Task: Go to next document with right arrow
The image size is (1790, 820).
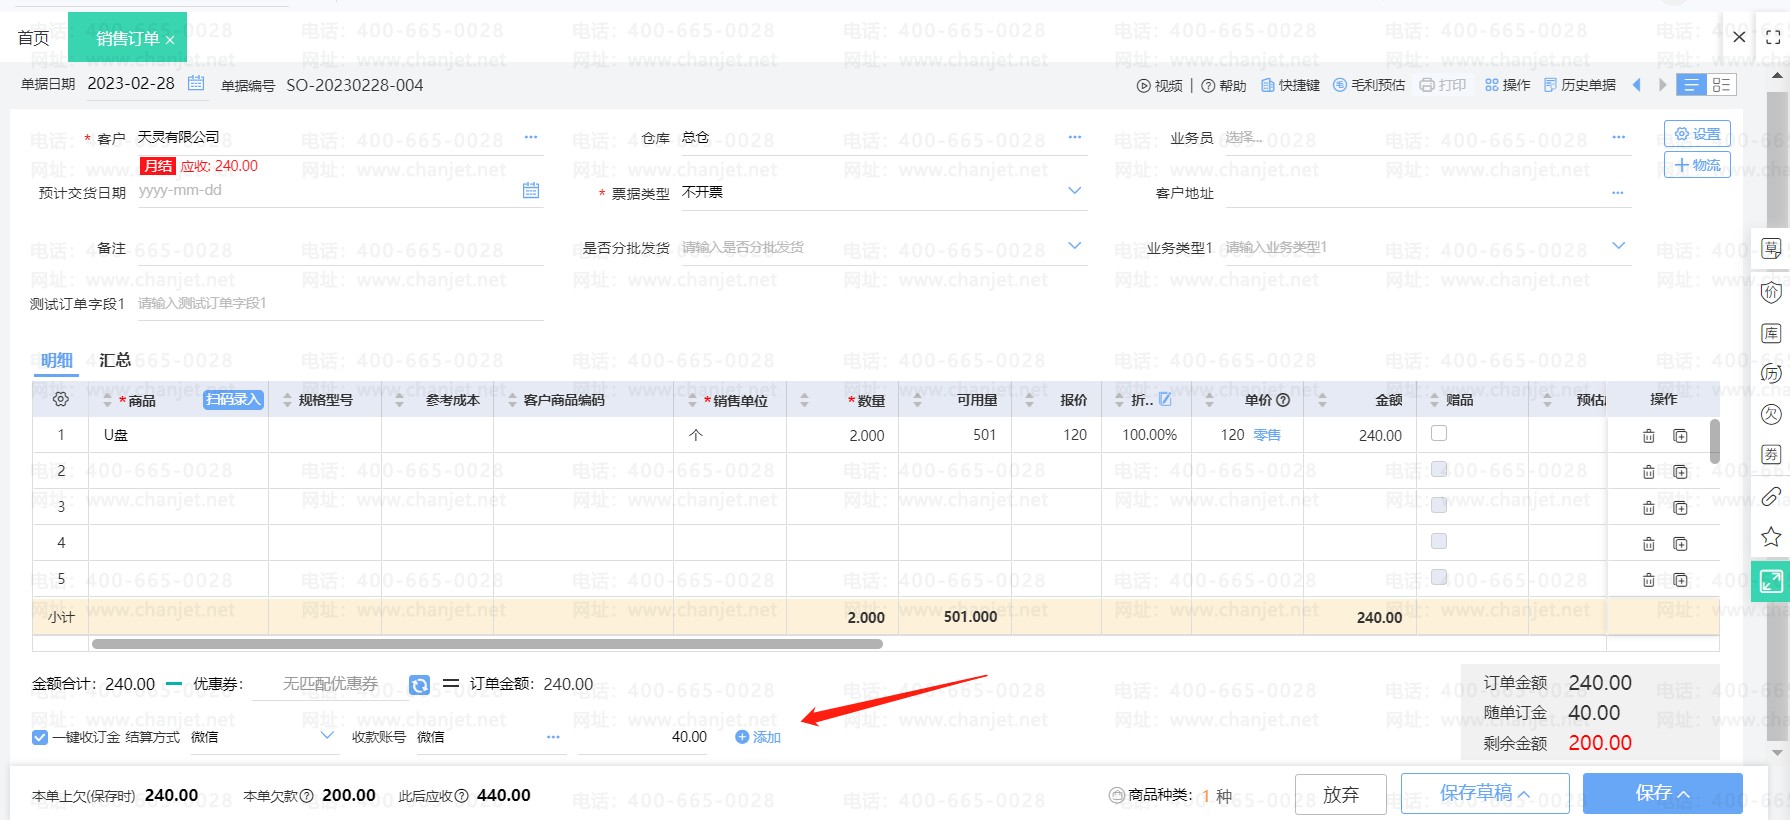Action: (1662, 85)
